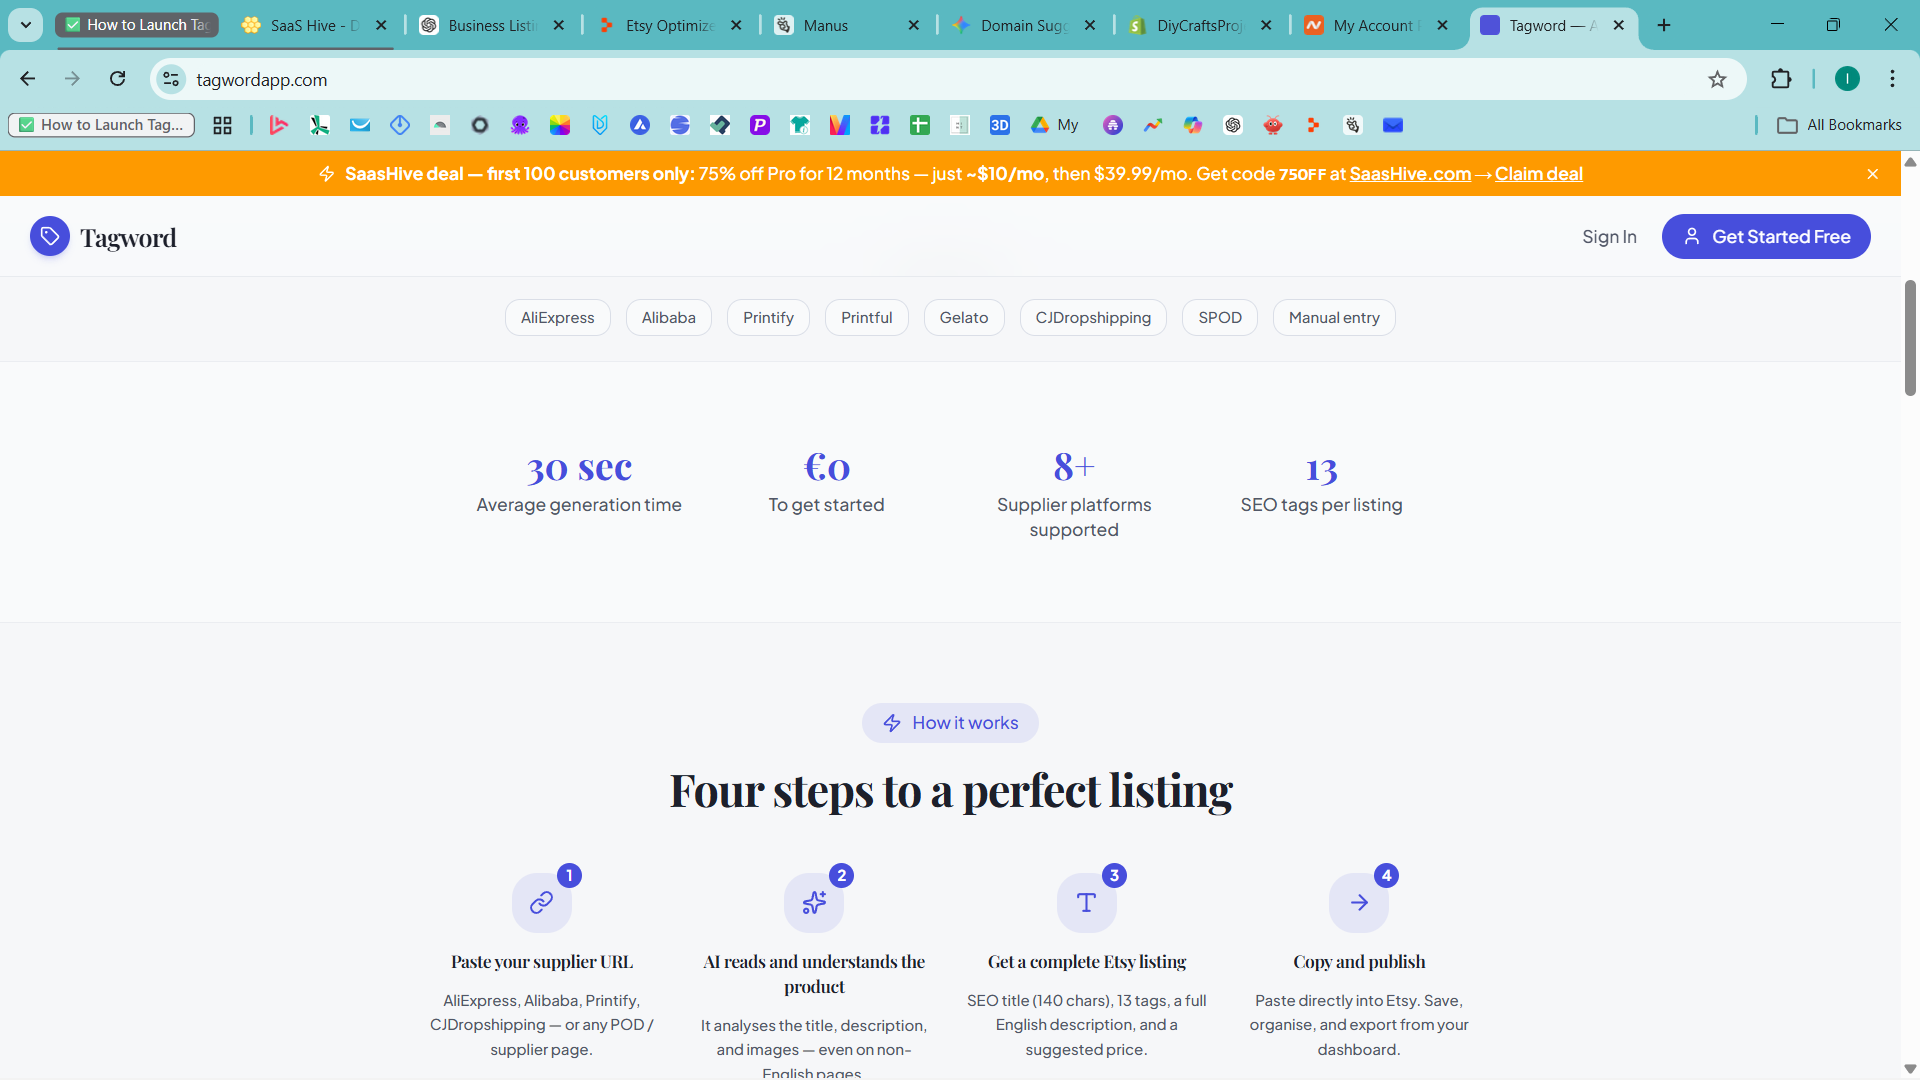Click the 'Four steps to a perfect listing' heading
Screen dimensions: 1920x1080
[x=951, y=791]
